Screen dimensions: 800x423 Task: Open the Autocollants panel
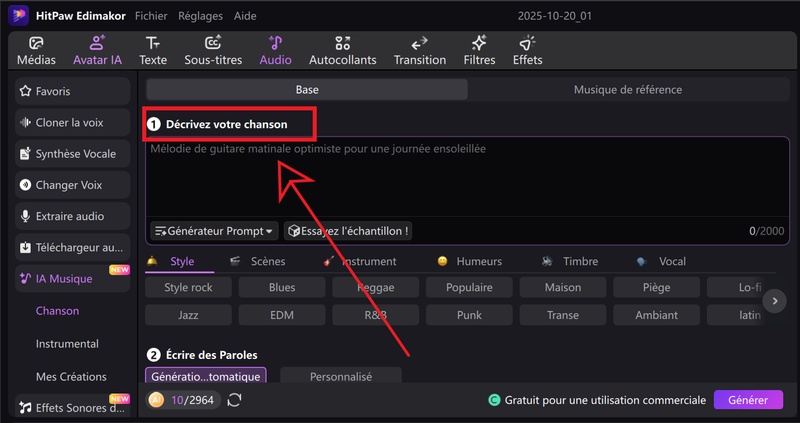343,50
